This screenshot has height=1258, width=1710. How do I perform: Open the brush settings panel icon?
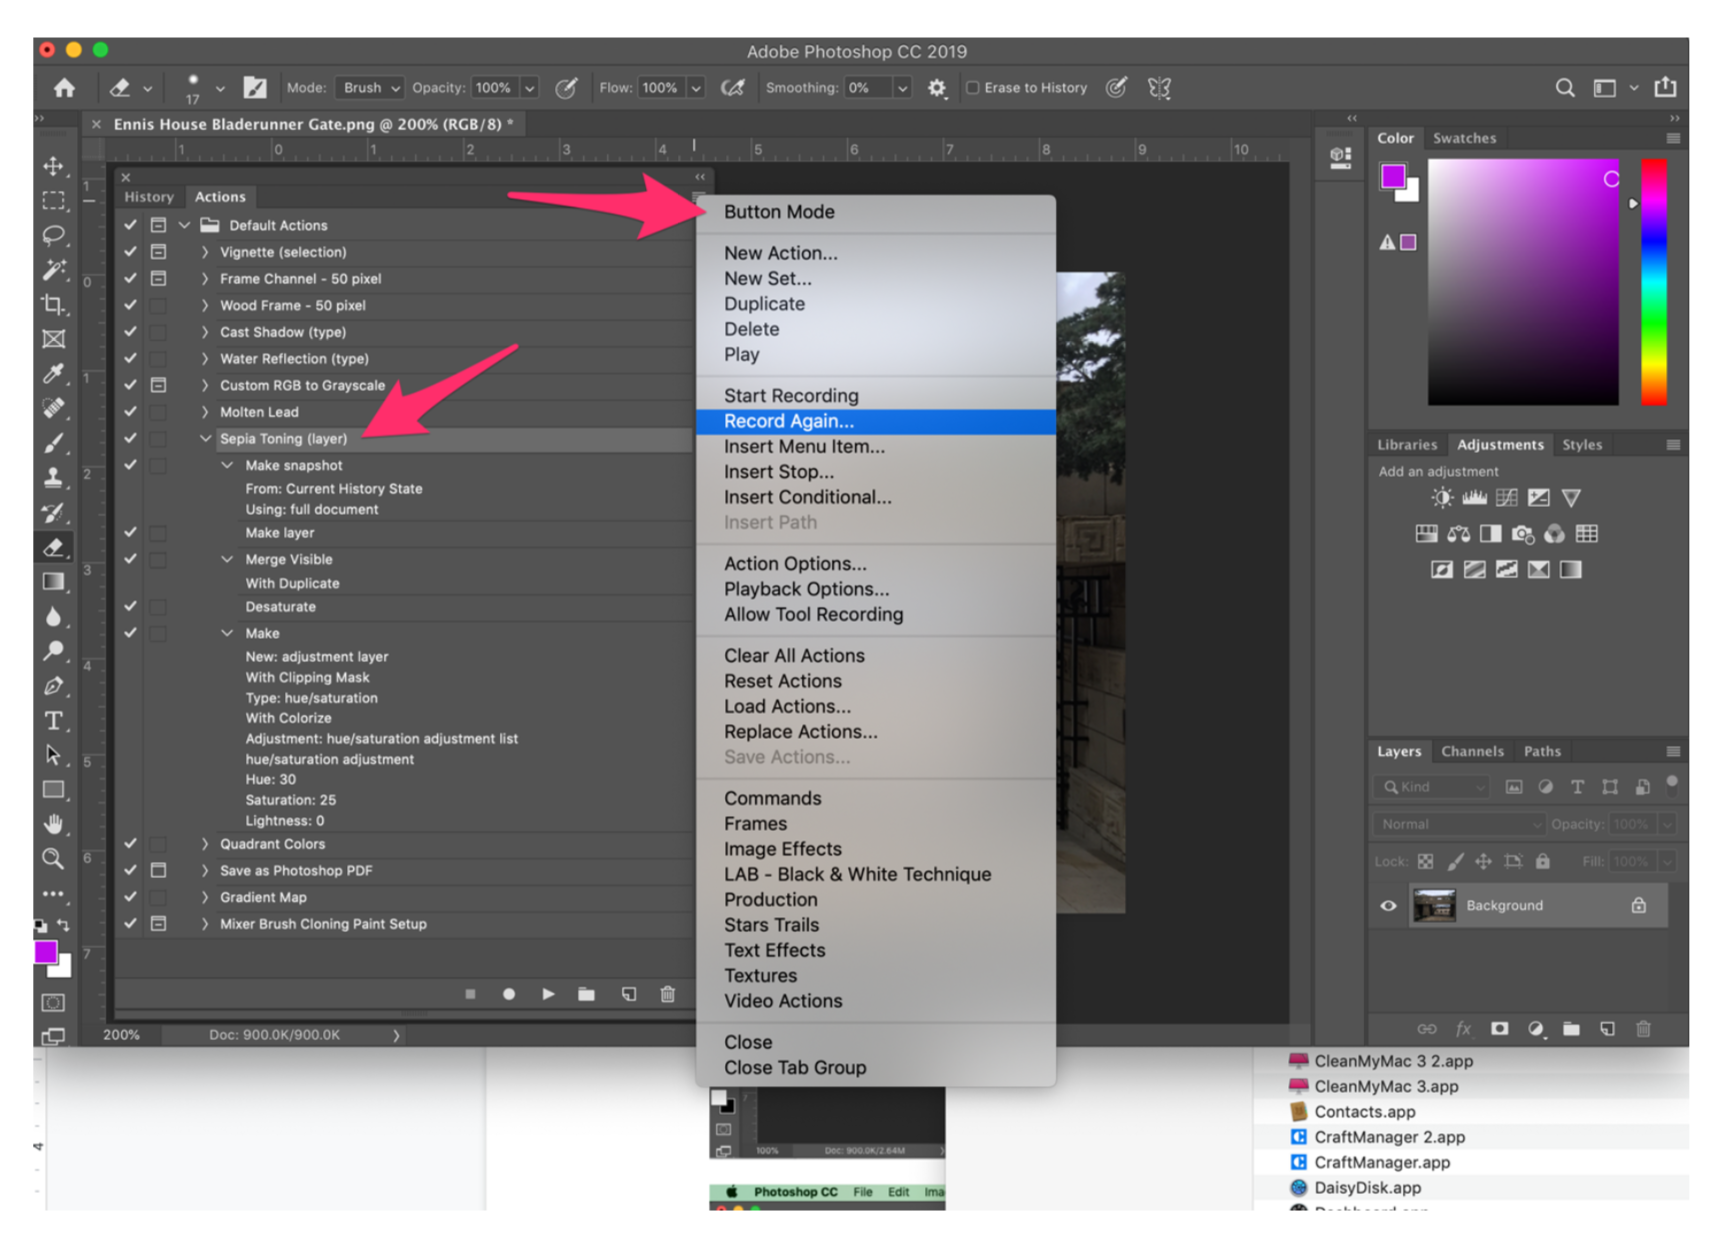255,88
